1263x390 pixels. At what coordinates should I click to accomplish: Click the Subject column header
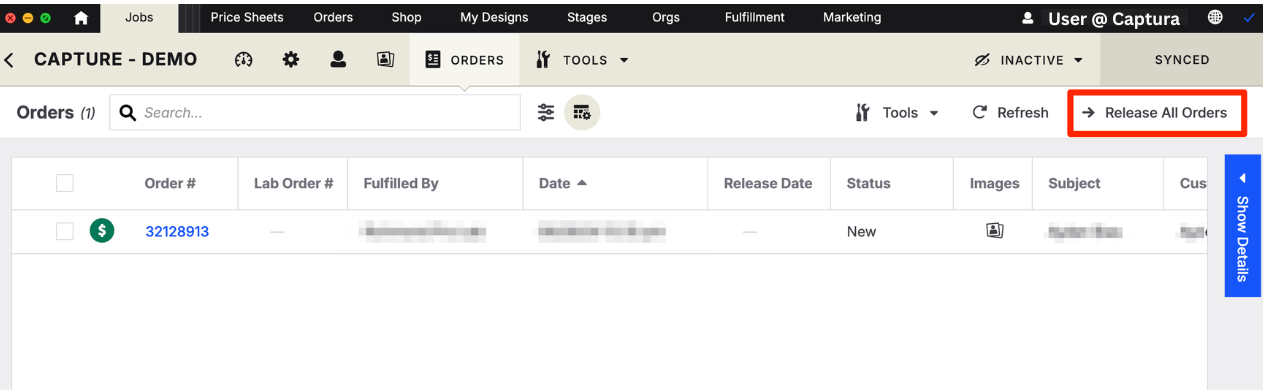[x=1074, y=183]
